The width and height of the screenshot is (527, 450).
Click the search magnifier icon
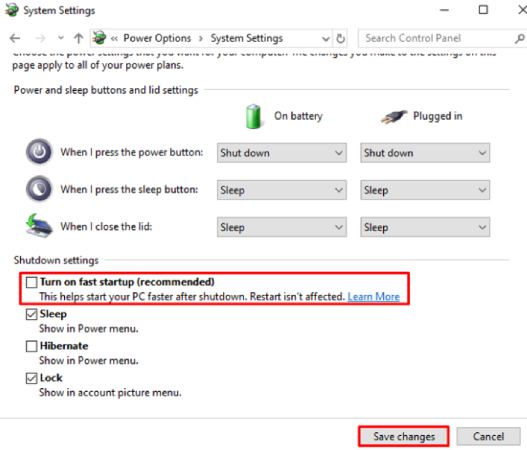(x=520, y=38)
